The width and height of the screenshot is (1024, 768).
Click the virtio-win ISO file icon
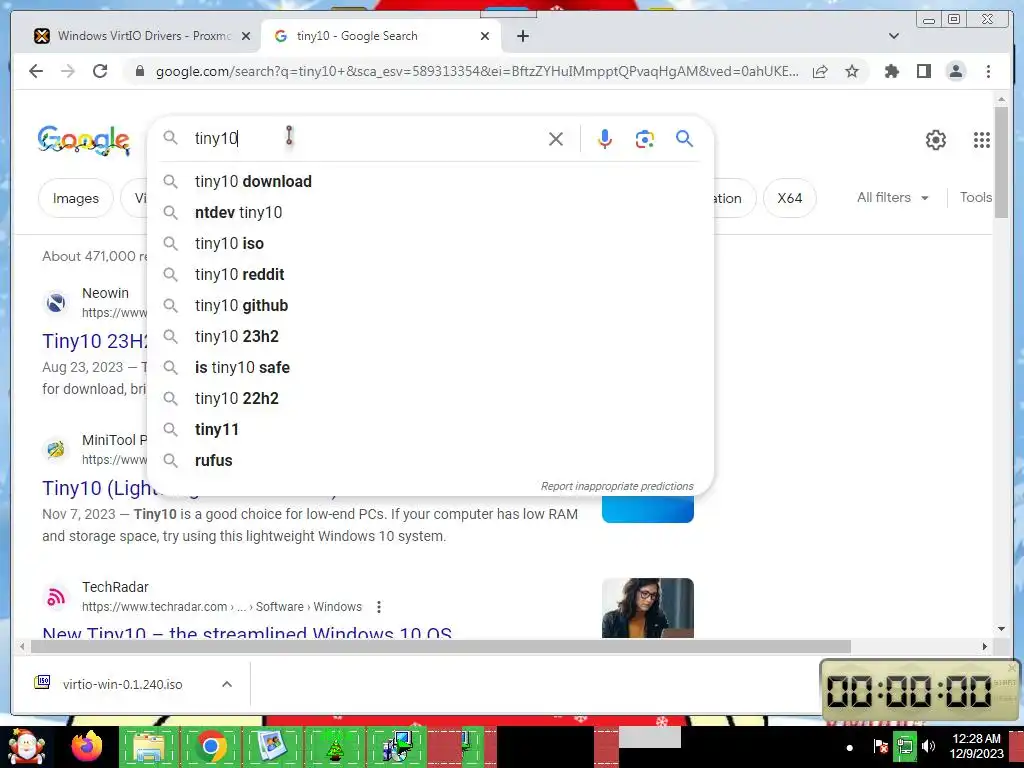pos(42,683)
